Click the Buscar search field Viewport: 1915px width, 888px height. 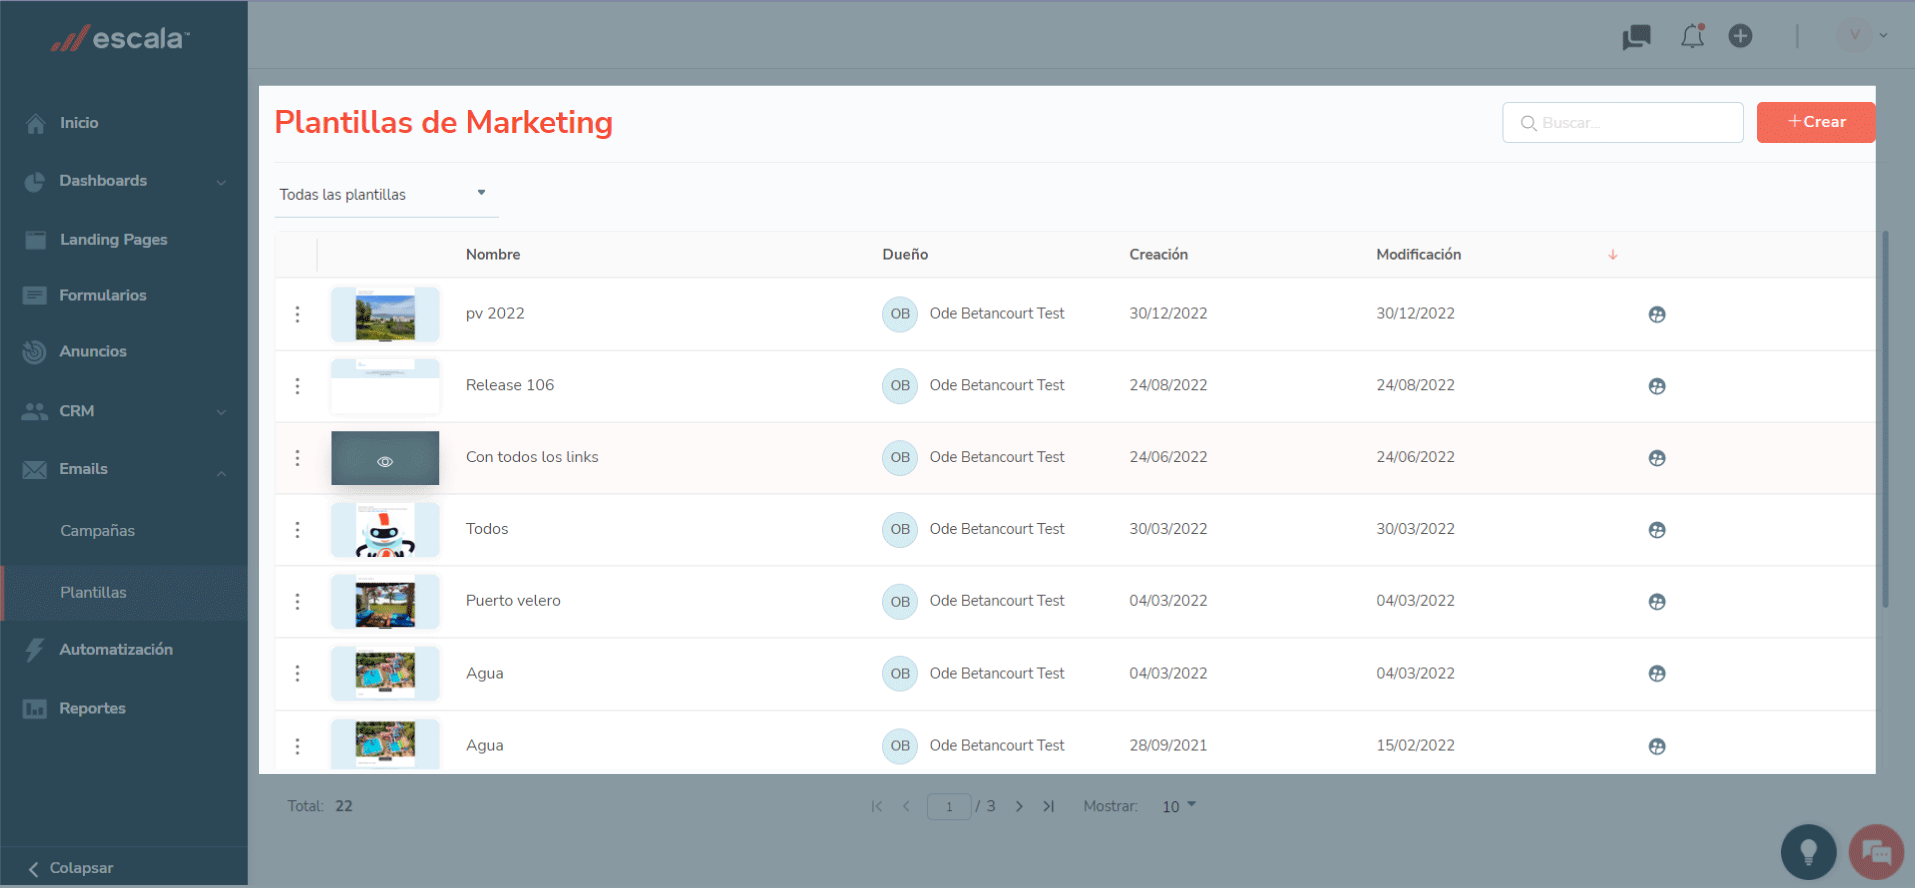pyautogui.click(x=1622, y=123)
